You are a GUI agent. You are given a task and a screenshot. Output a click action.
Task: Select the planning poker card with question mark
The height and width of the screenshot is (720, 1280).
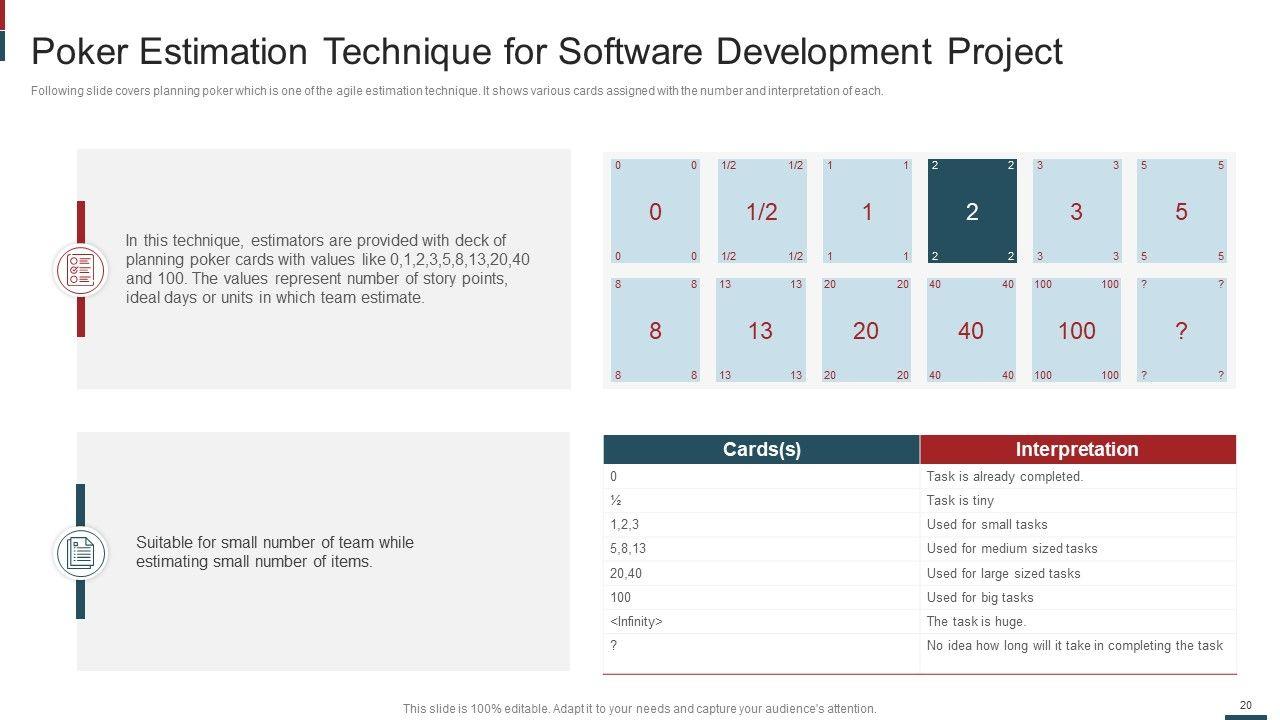1182,330
